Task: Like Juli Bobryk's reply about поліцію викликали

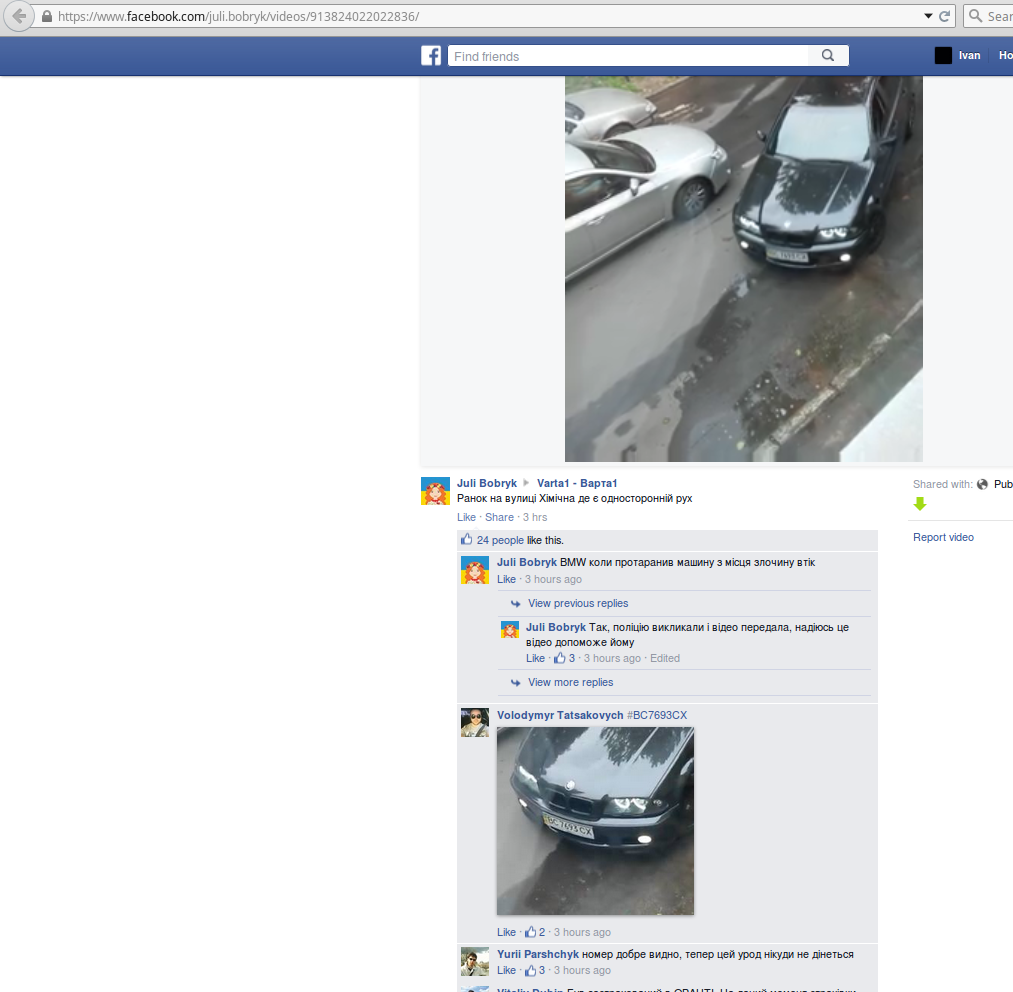Action: [535, 658]
